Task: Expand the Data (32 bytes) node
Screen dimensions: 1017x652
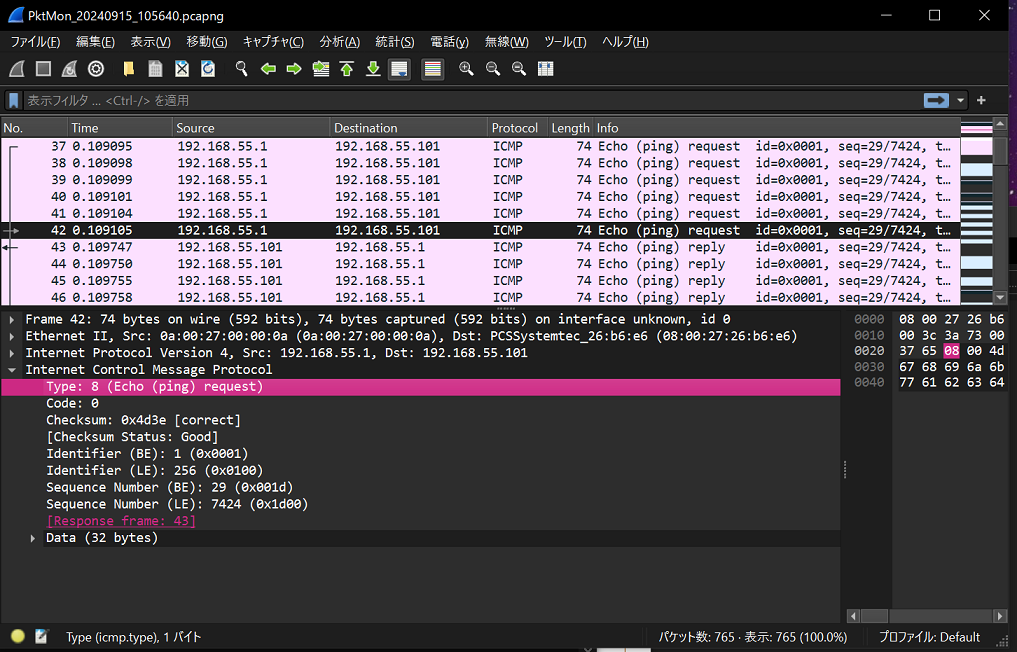Action: pos(32,538)
